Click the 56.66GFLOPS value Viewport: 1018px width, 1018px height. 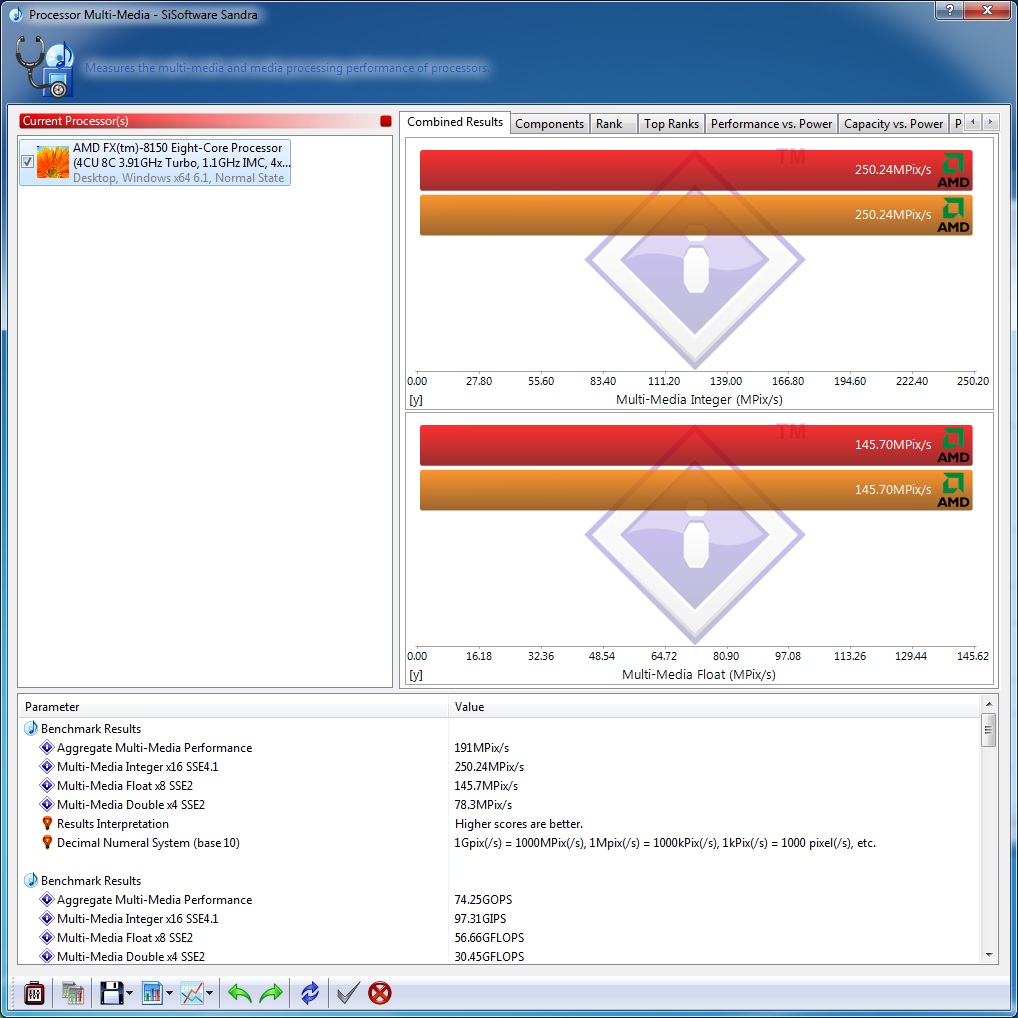(489, 937)
